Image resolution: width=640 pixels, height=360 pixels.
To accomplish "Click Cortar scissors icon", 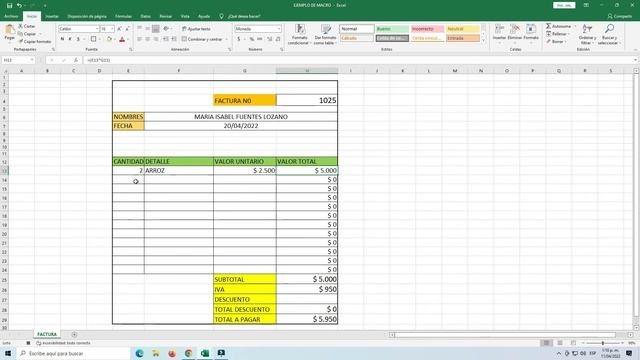I will (x=20, y=26).
